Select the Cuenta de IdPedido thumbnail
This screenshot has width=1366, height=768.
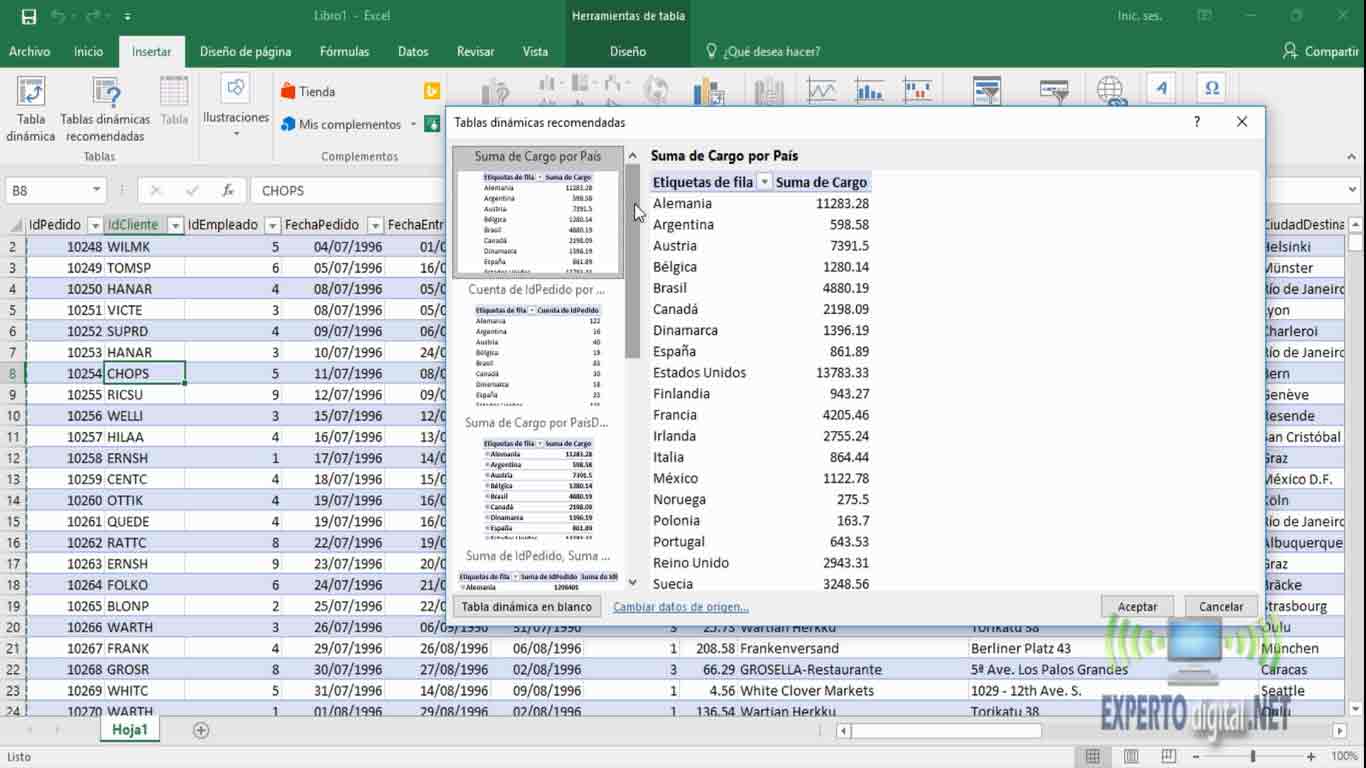click(x=537, y=350)
